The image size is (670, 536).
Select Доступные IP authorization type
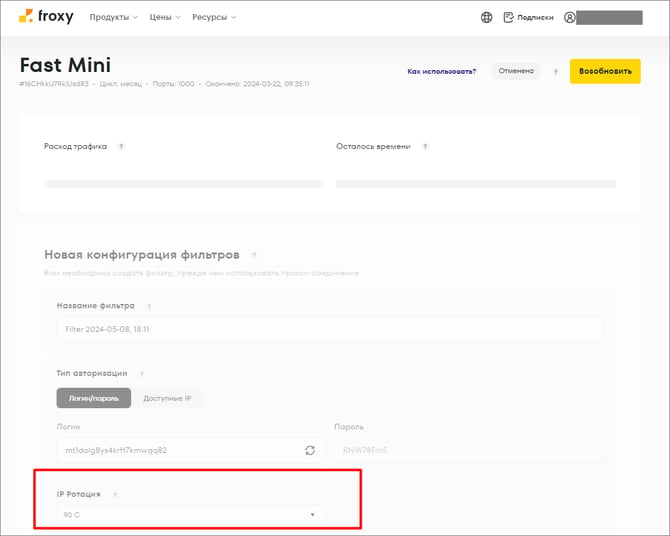(167, 398)
